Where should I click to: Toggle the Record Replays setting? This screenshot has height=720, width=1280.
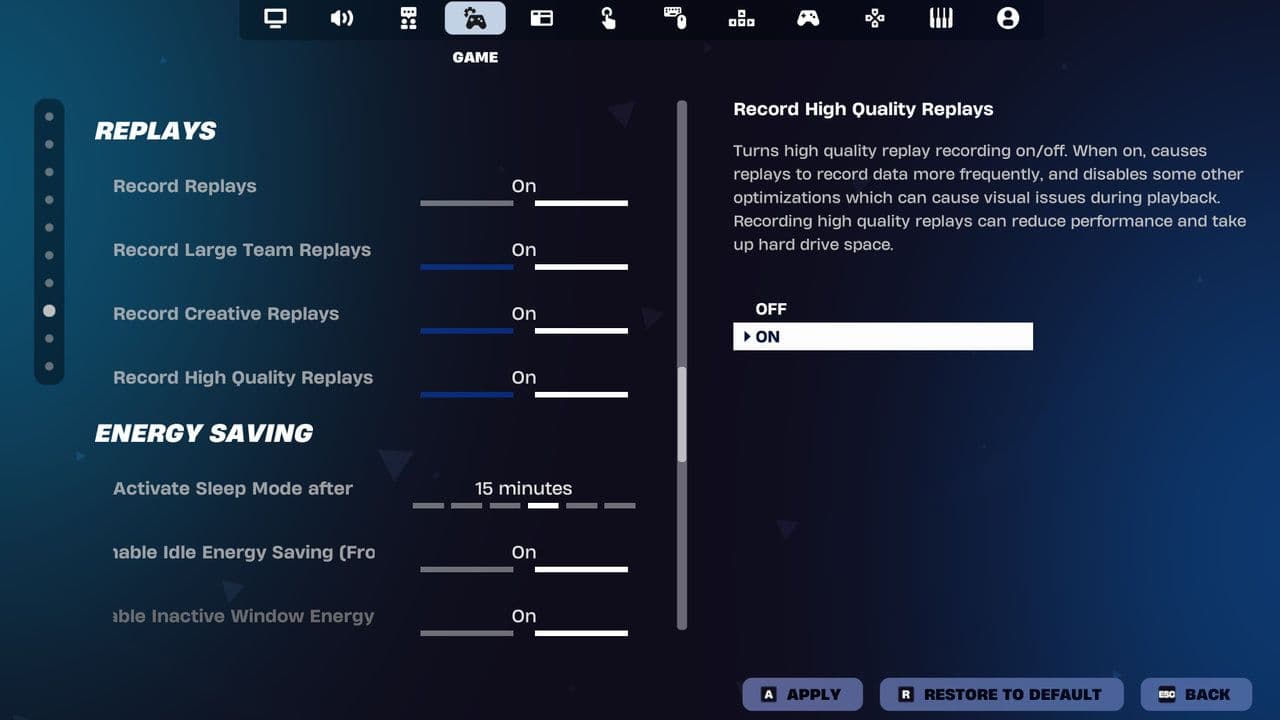tap(524, 191)
